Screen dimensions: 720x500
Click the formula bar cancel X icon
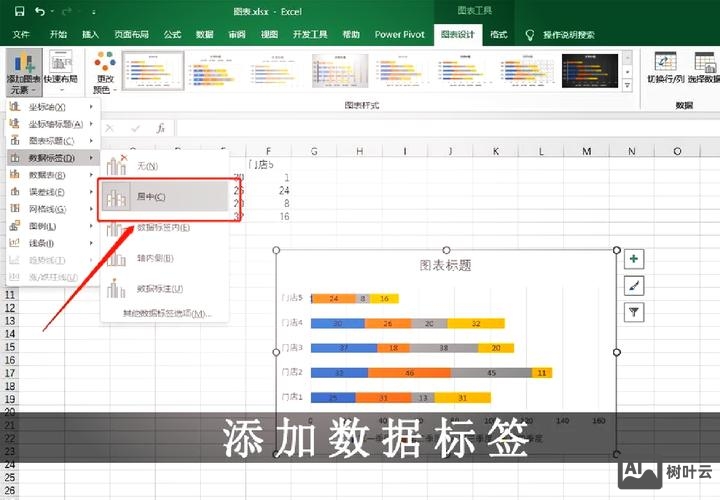tap(109, 129)
